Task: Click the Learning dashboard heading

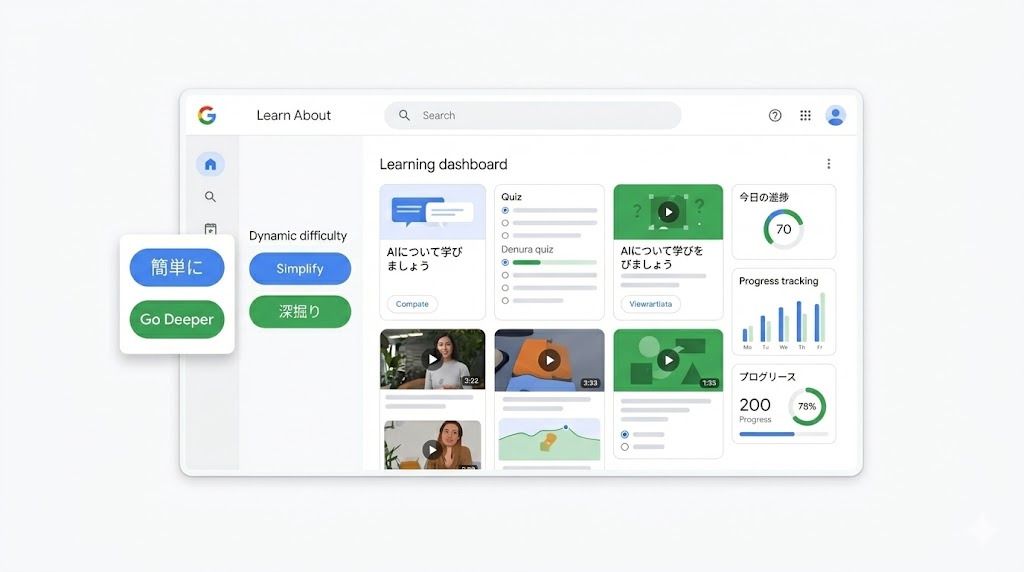Action: [x=443, y=165]
